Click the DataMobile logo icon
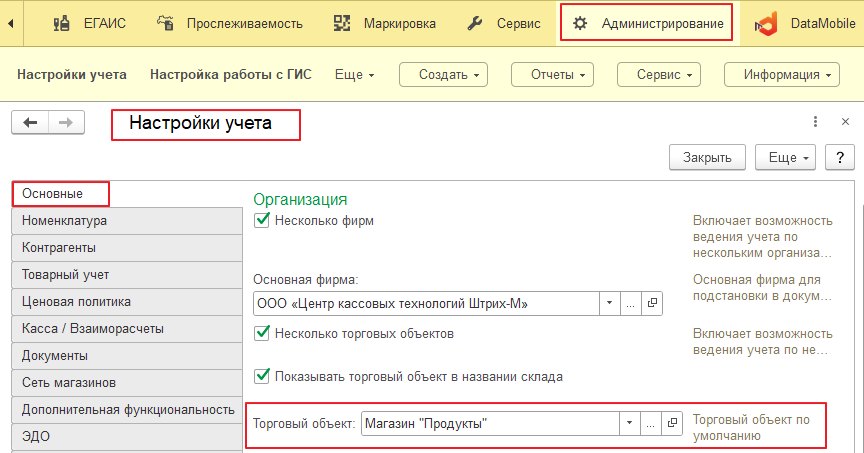Image resolution: width=864 pixels, height=453 pixels. coord(766,24)
